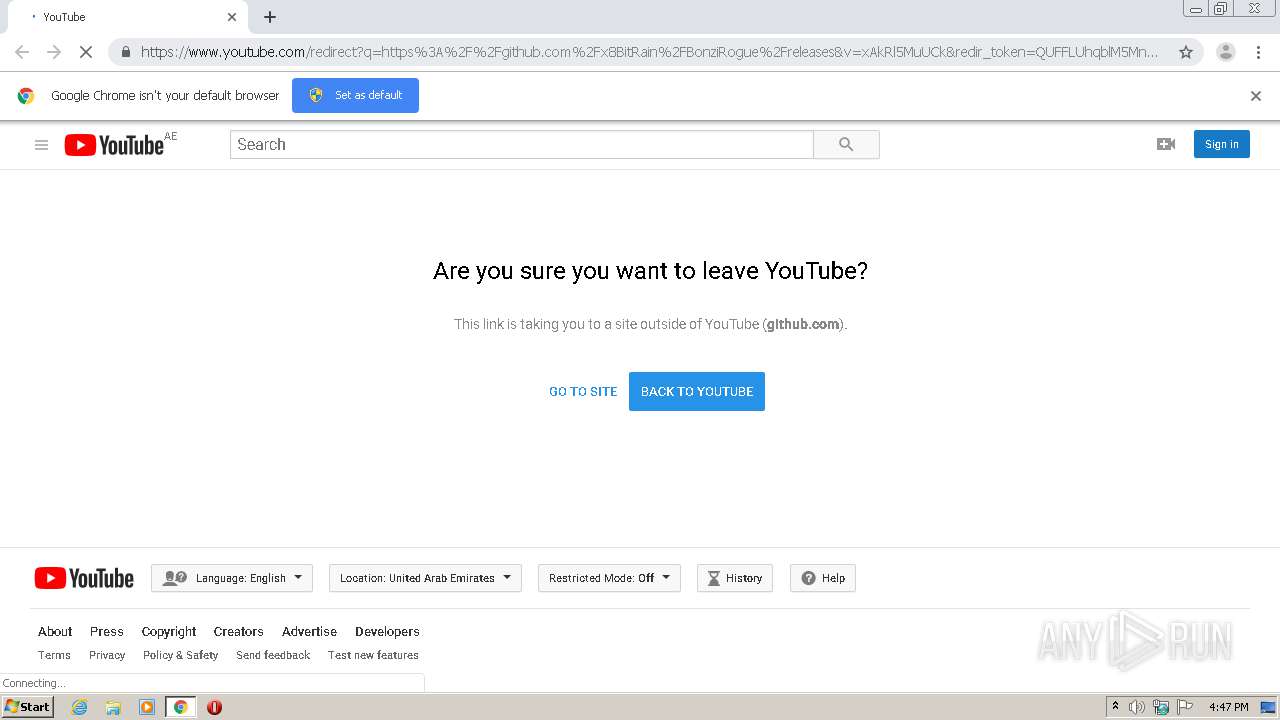This screenshot has height=720, width=1280.
Task: Stop loading the page
Action: click(x=86, y=52)
